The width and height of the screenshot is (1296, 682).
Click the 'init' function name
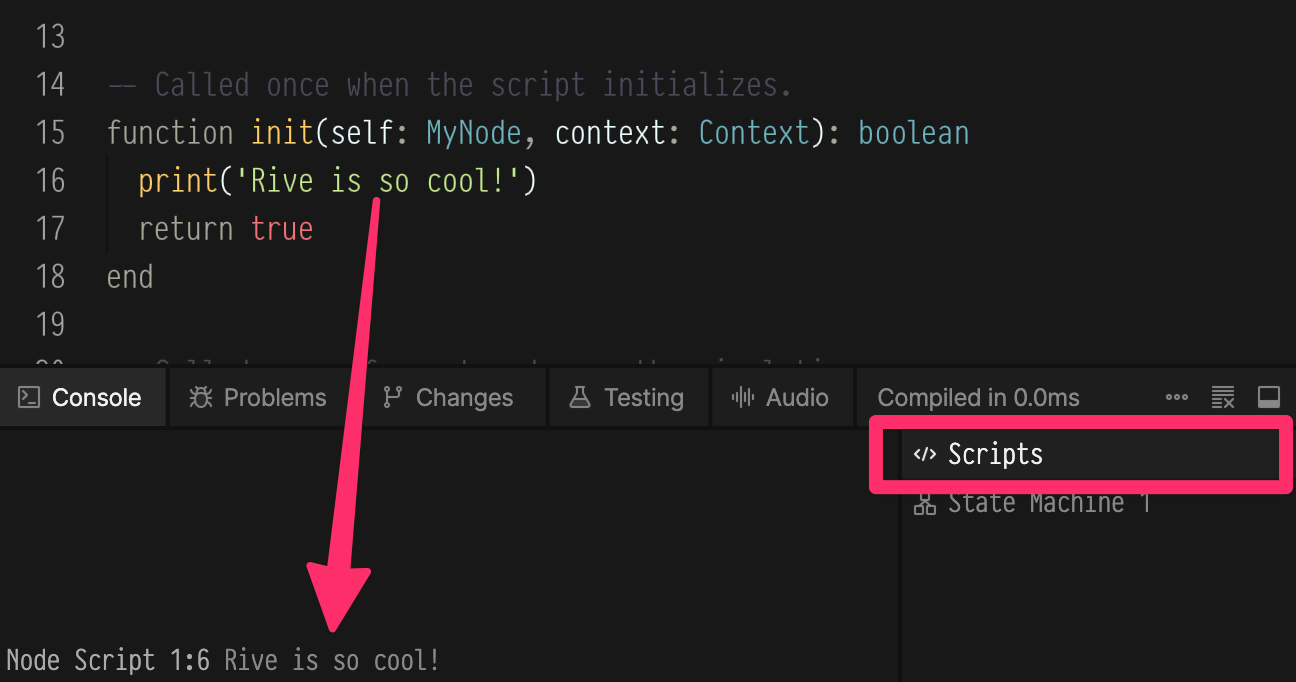click(282, 133)
